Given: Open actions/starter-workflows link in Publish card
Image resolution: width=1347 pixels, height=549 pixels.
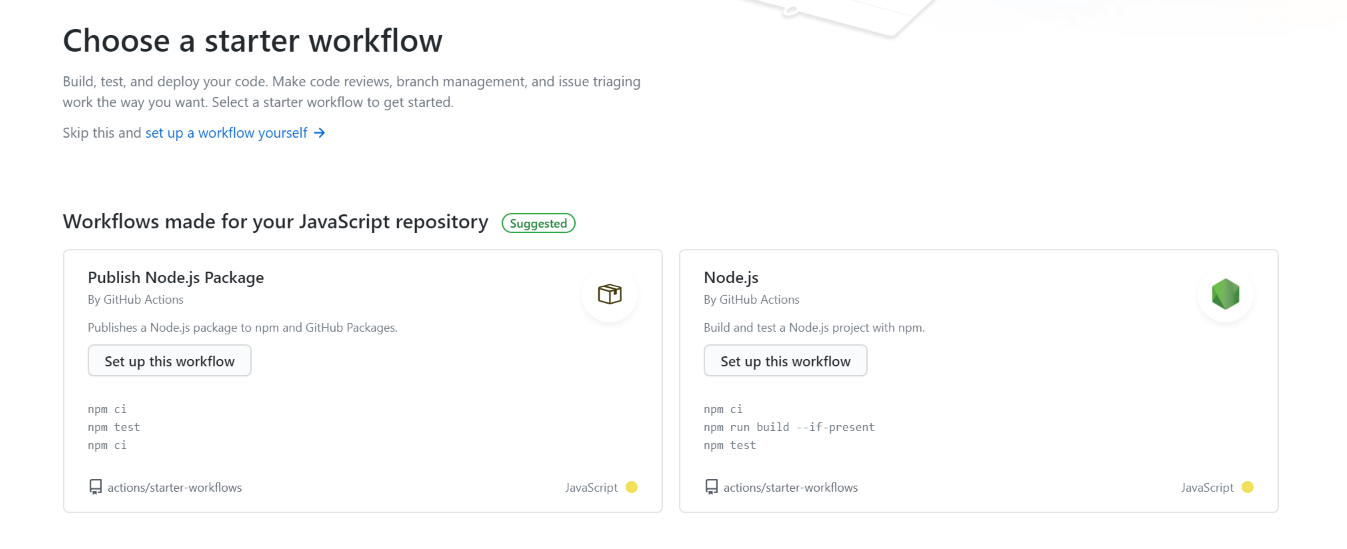Looking at the screenshot, I should click(175, 488).
